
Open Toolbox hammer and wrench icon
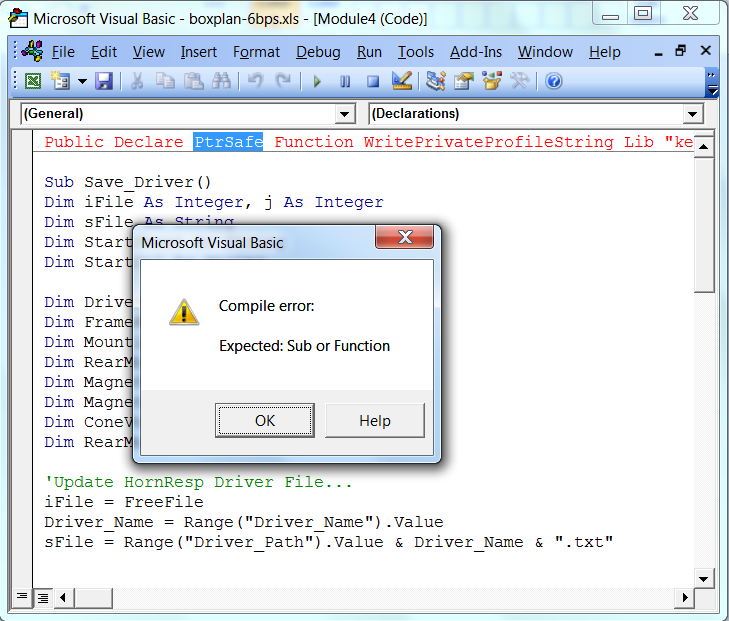click(x=520, y=81)
